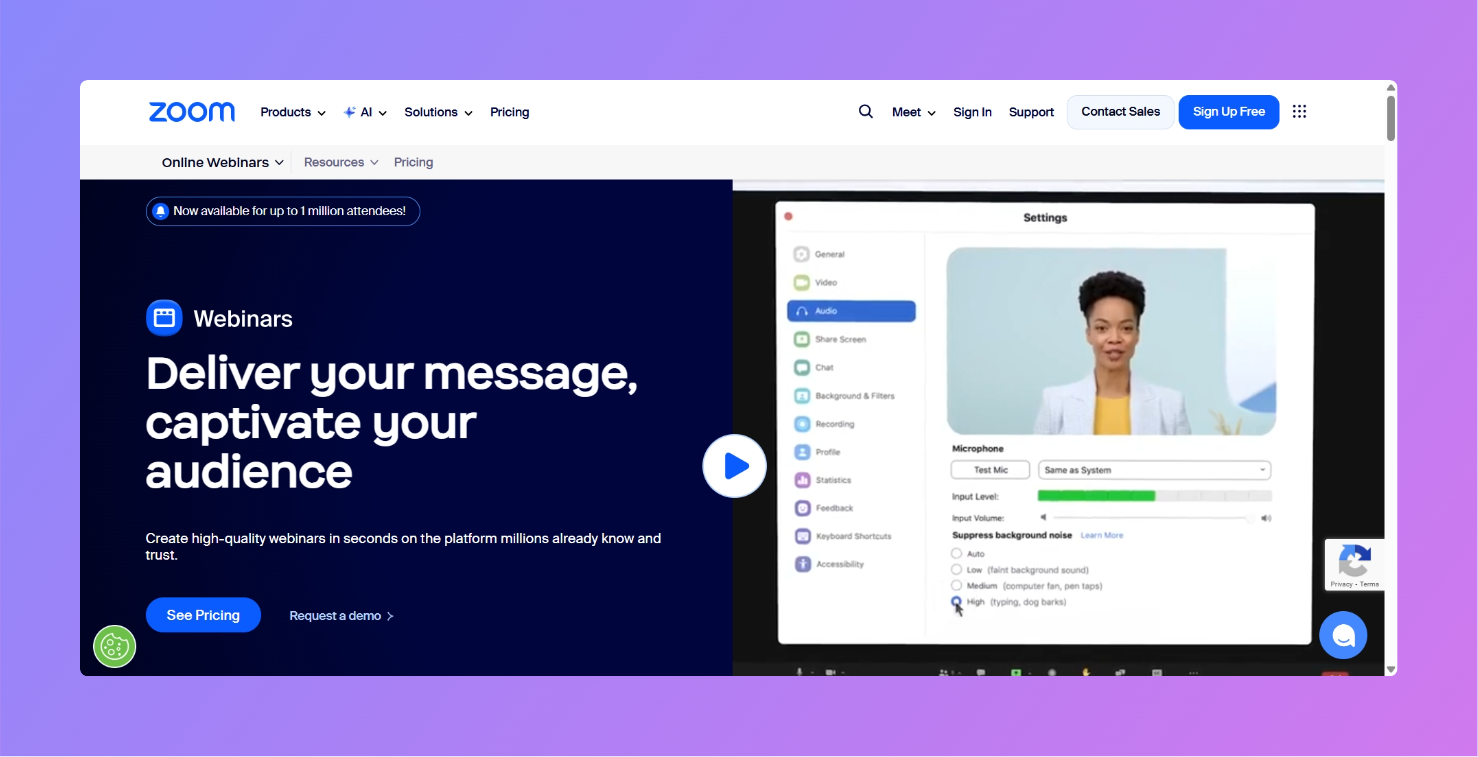Open the chat bubble widget
This screenshot has width=1478, height=757.
pyautogui.click(x=1343, y=635)
